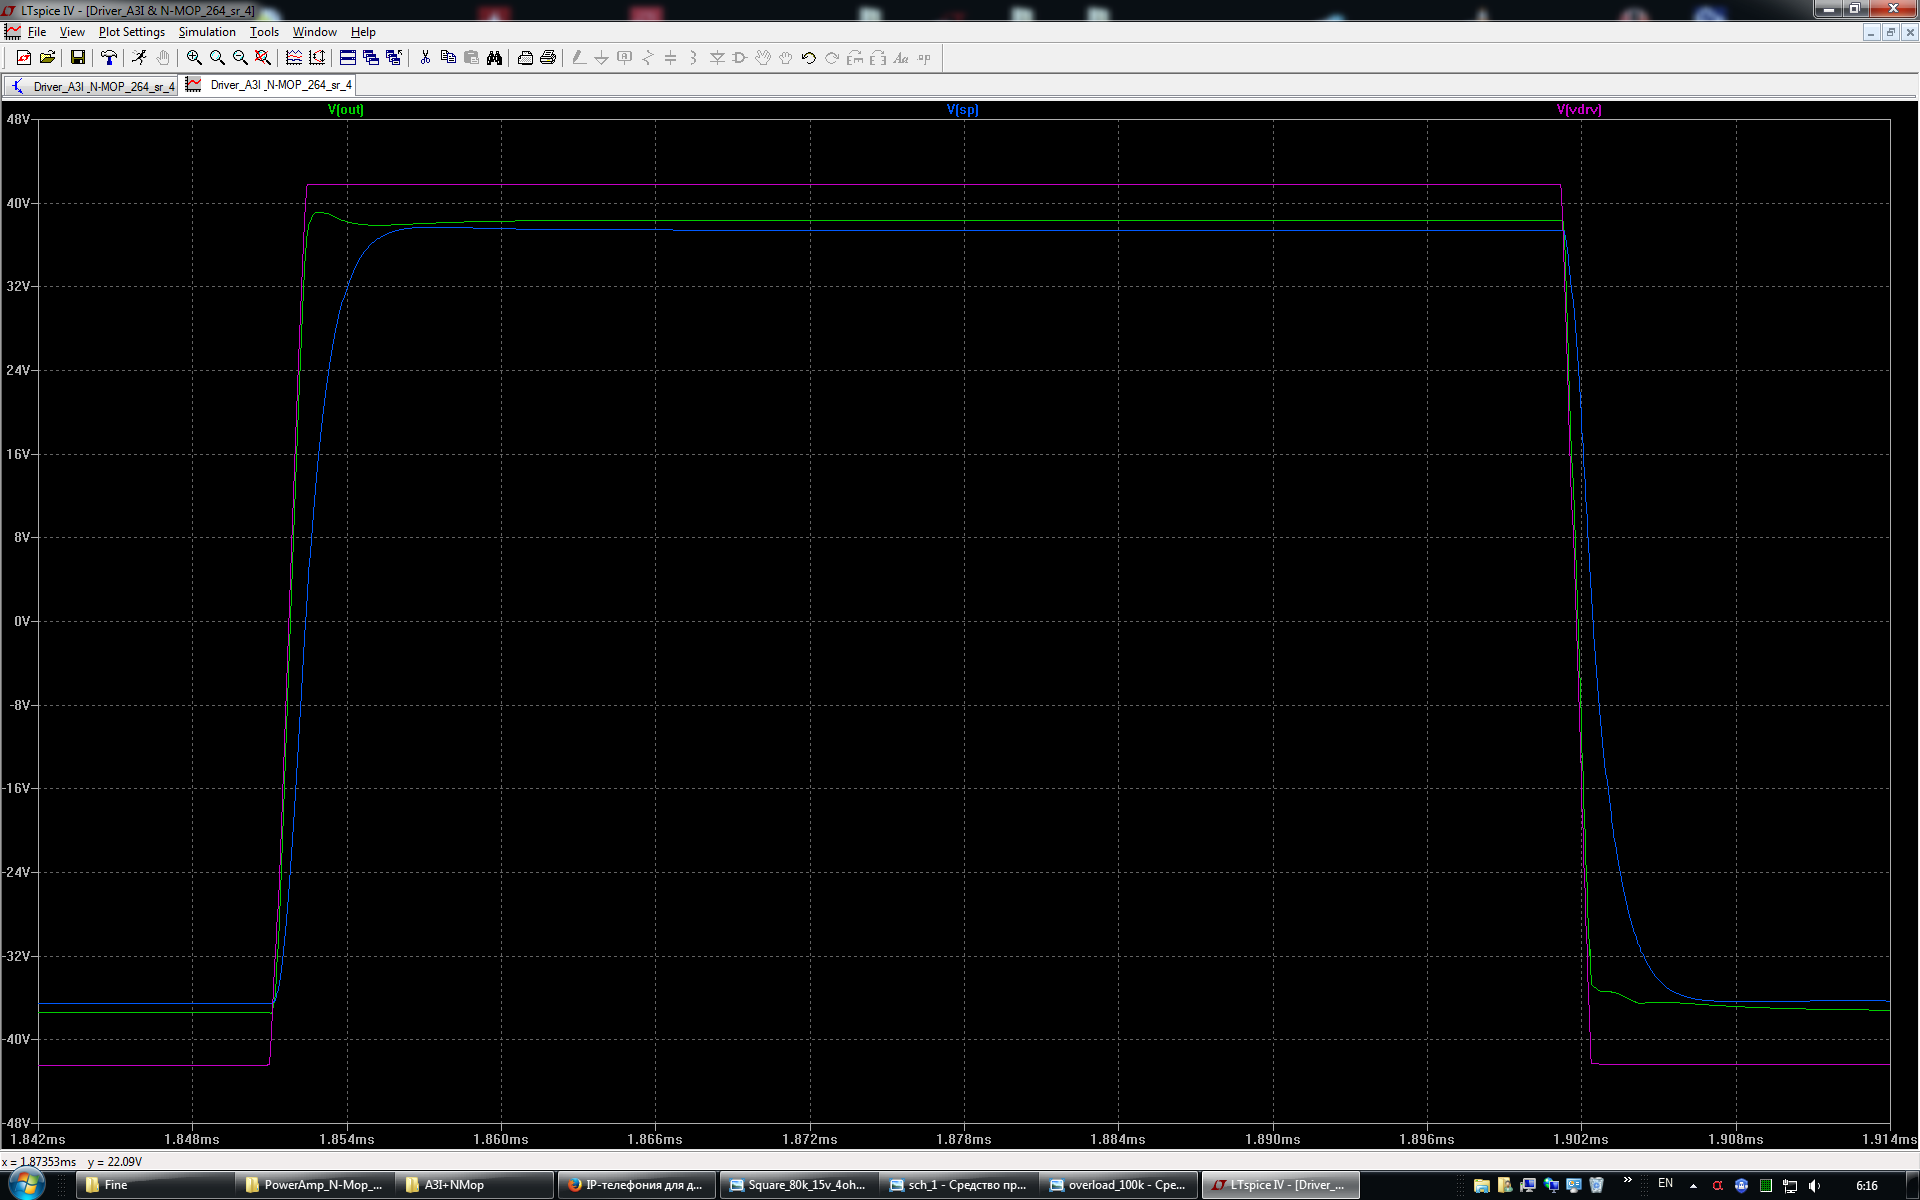Switch to Firefox IP-телефония taskbar window
The width and height of the screenshot is (1920, 1200).
pyautogui.click(x=635, y=1185)
